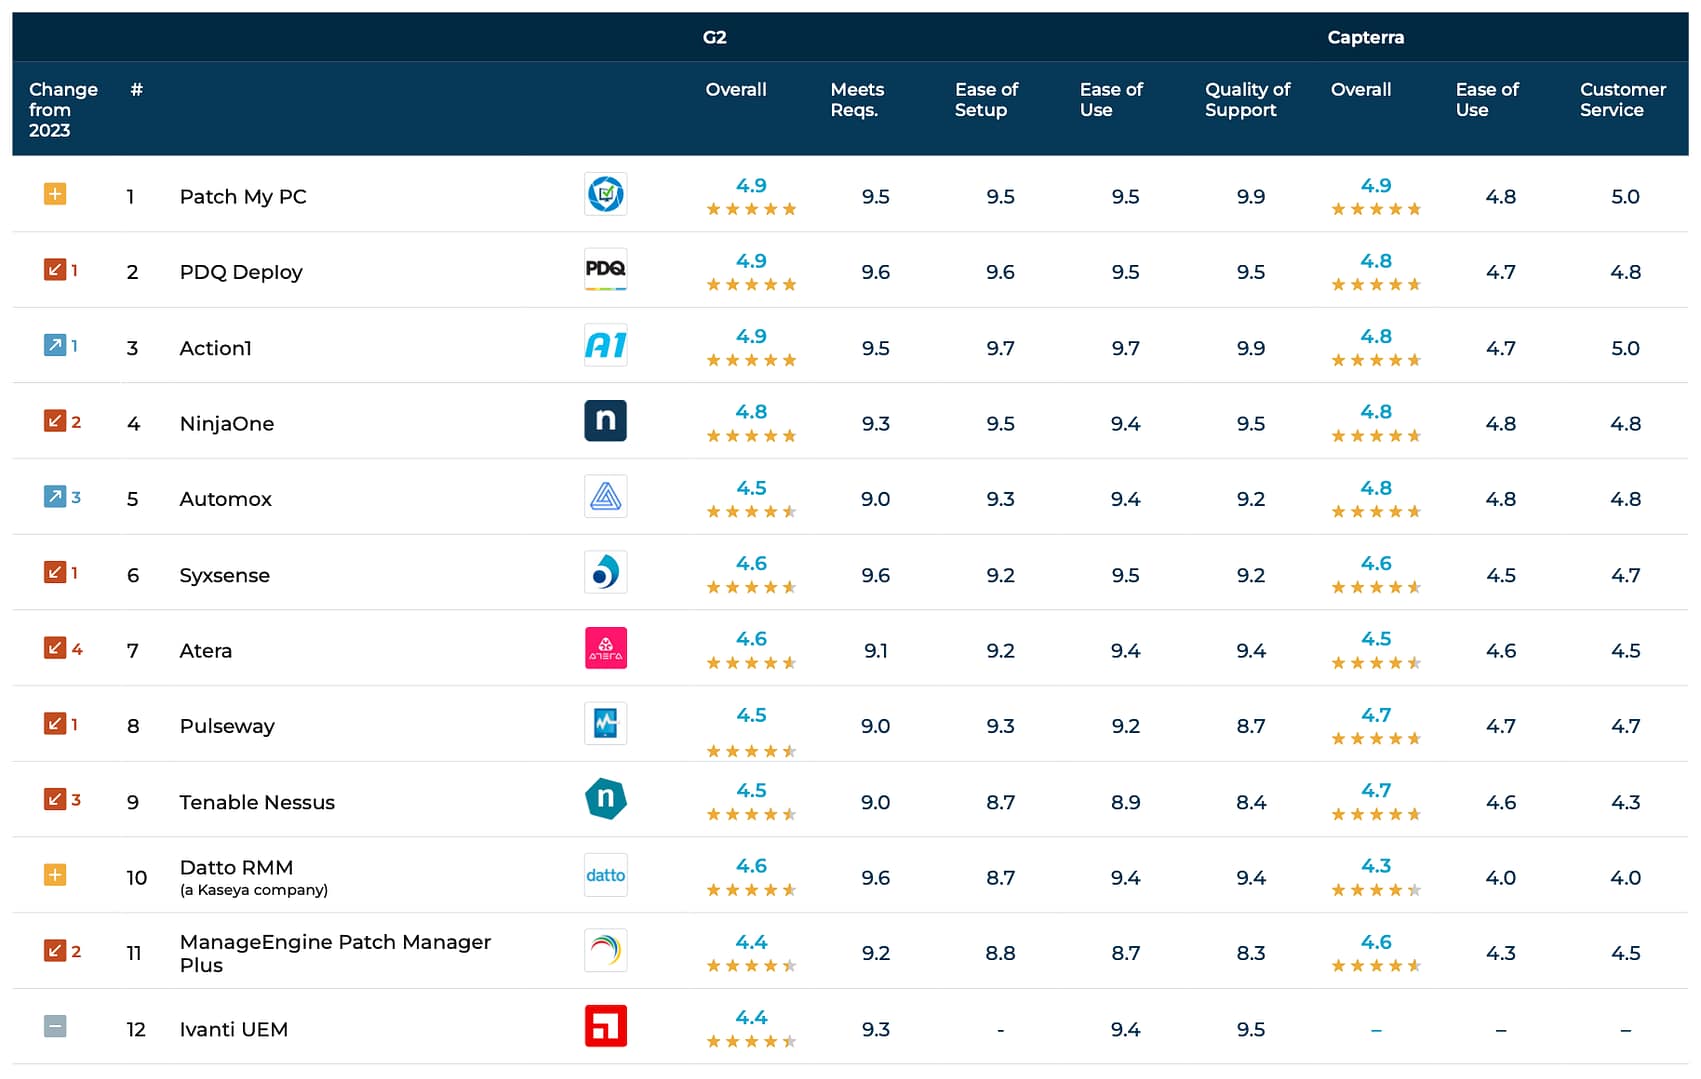Click the G2 star rating for Patch My PC

pyautogui.click(x=751, y=209)
